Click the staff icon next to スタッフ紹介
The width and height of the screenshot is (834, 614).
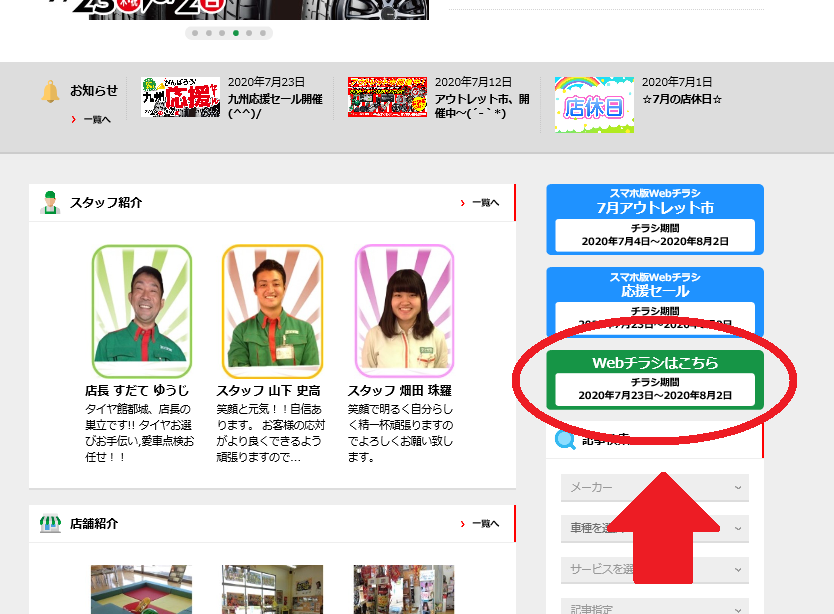50,202
